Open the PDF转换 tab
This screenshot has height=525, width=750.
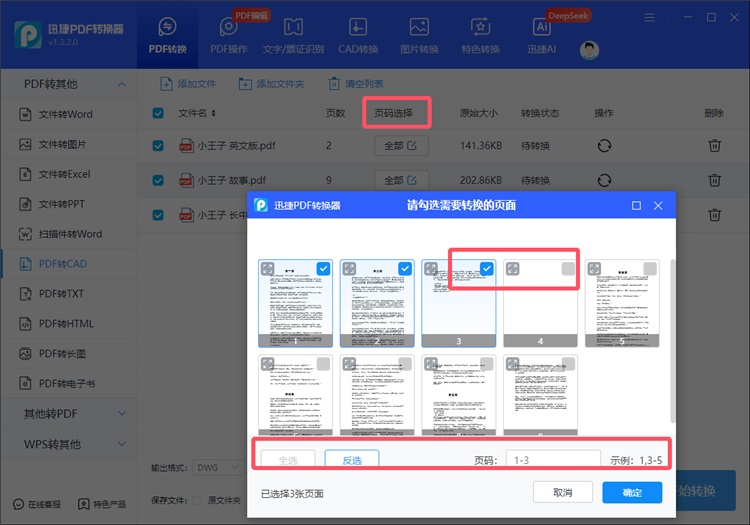pyautogui.click(x=167, y=35)
